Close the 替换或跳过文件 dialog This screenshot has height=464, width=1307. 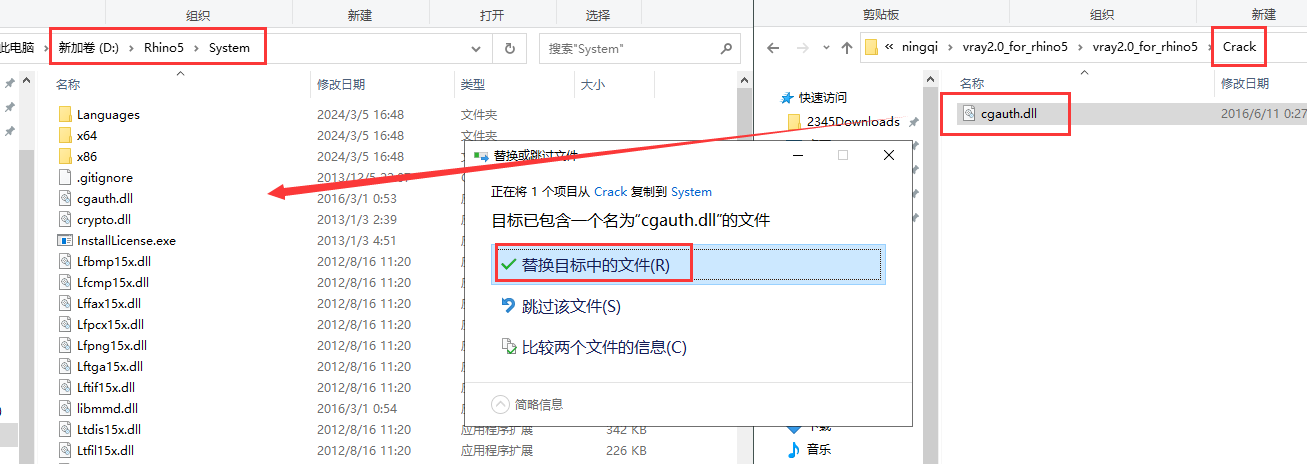tap(889, 155)
